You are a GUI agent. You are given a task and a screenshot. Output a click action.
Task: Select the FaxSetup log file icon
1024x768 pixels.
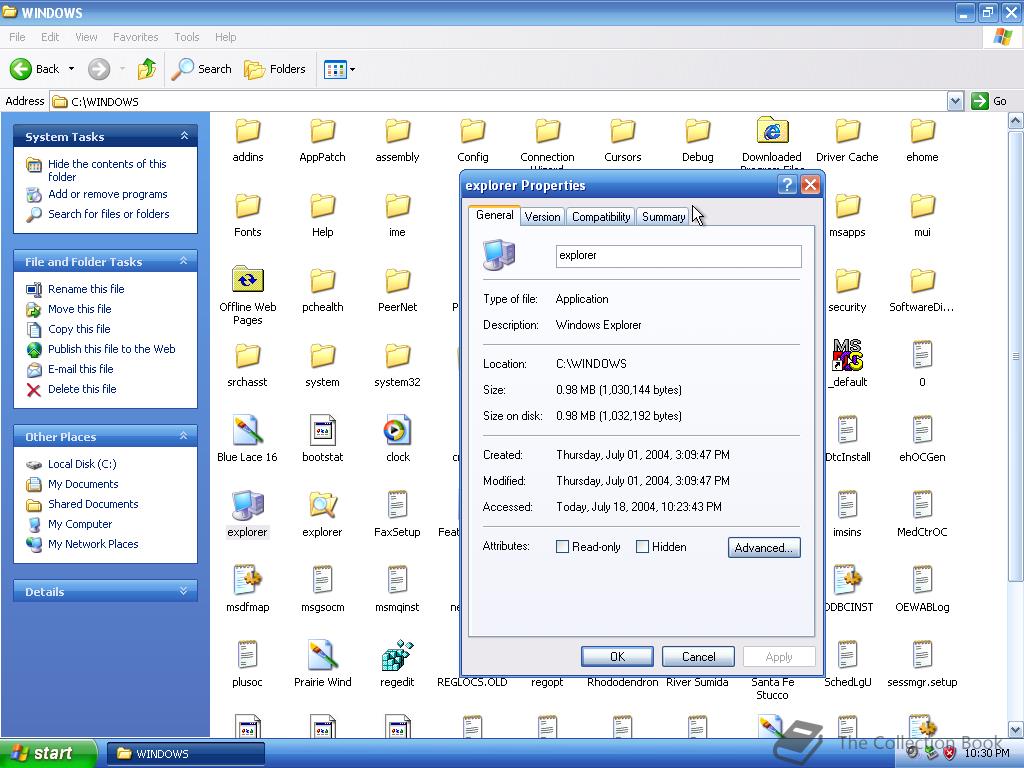pyautogui.click(x=397, y=505)
